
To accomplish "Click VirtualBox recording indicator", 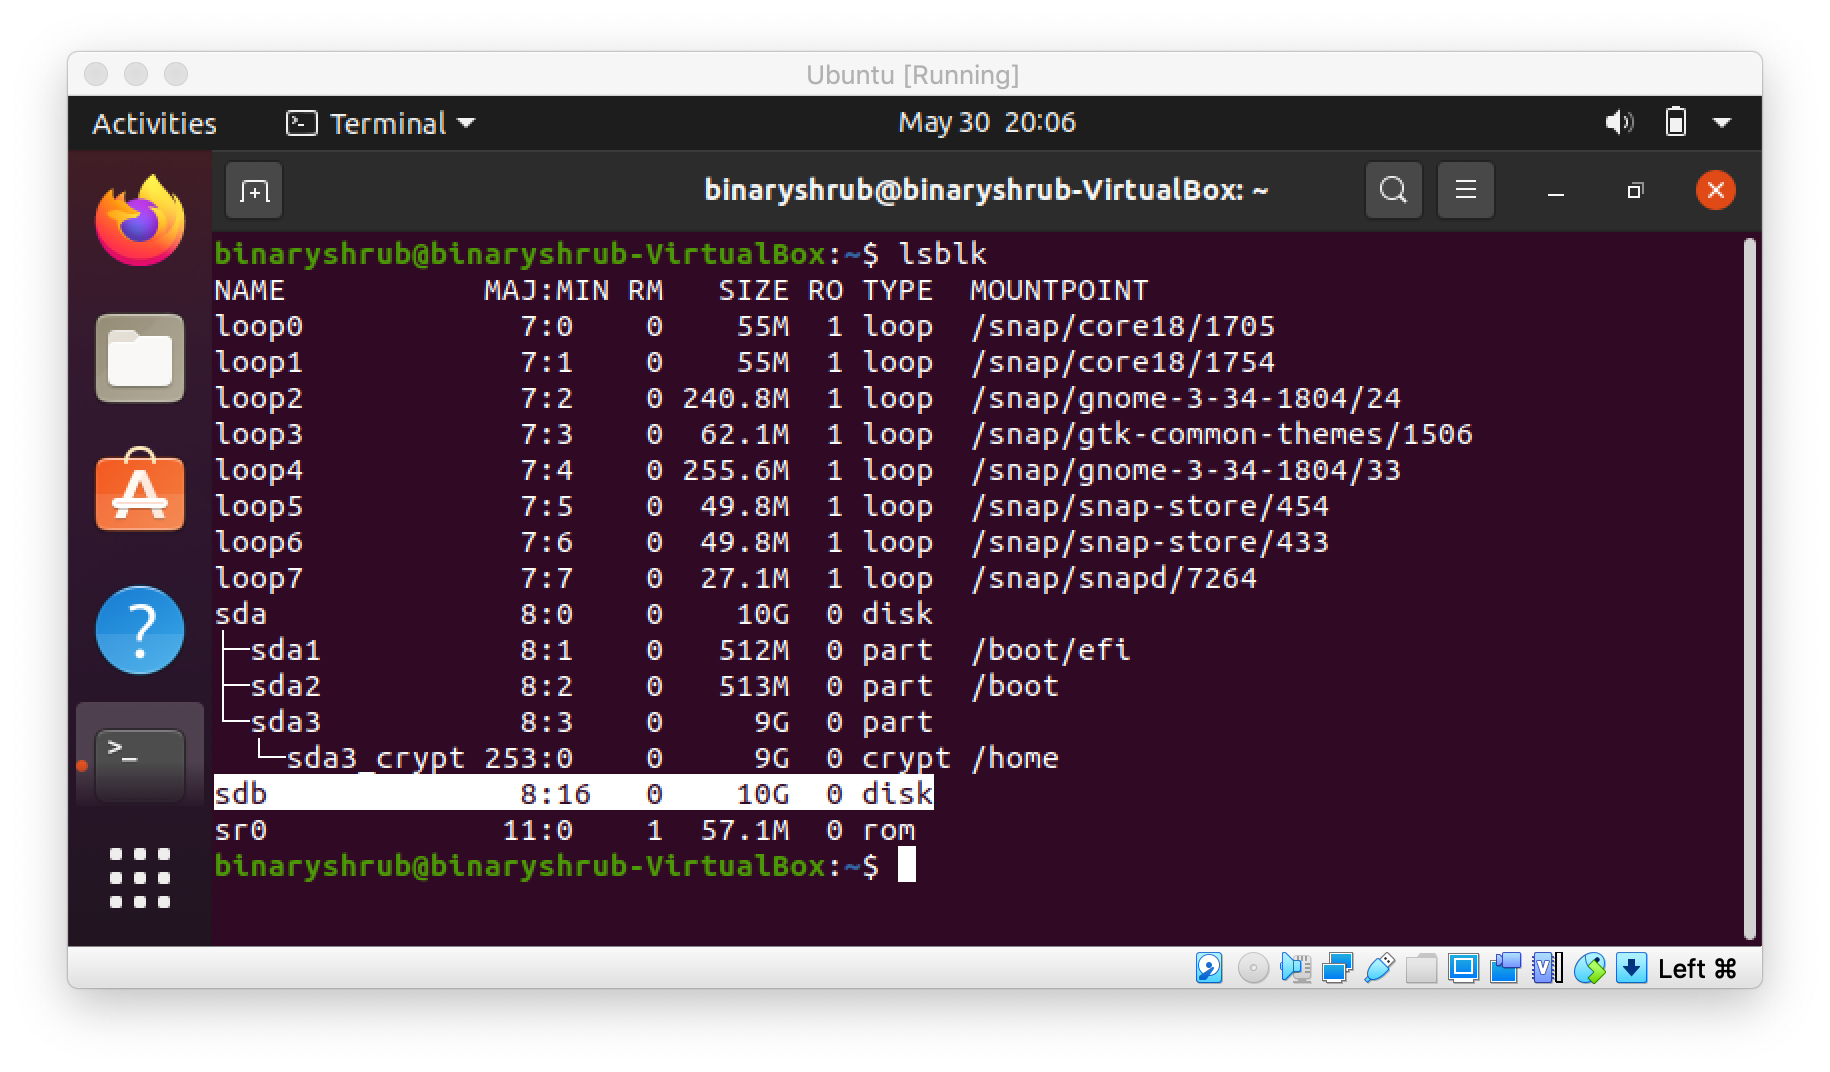I will 1505,968.
